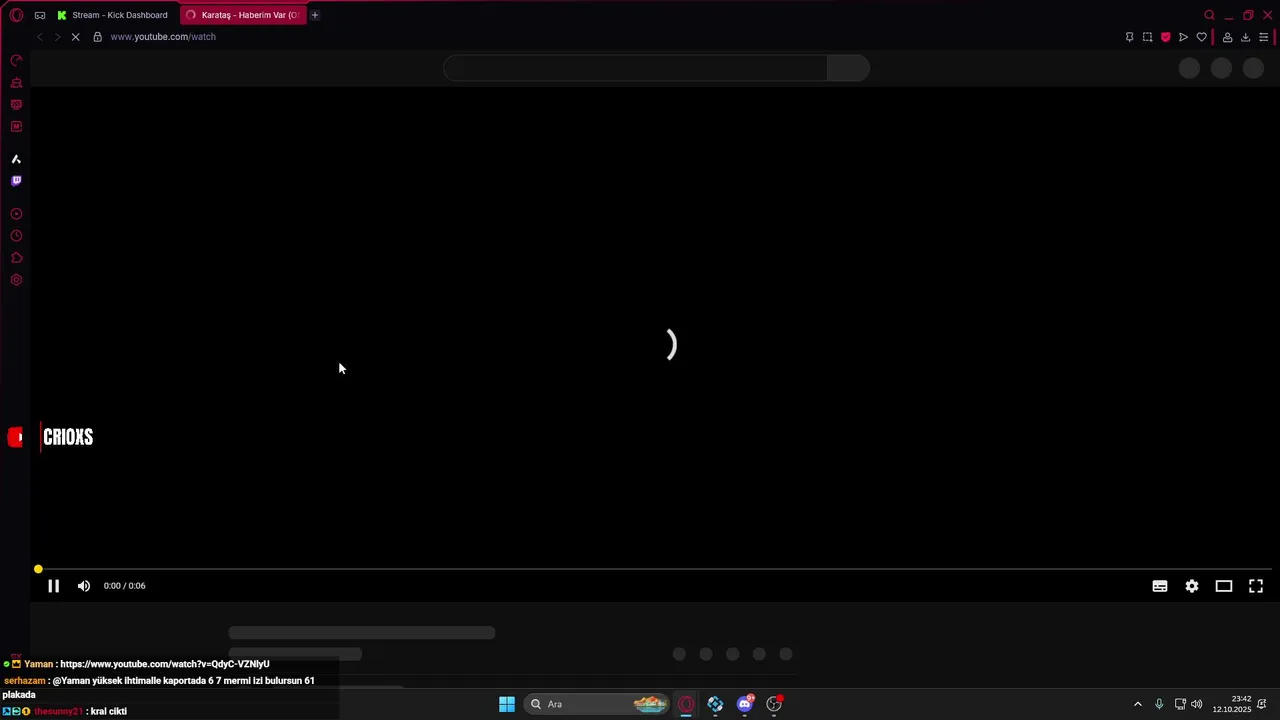Open the clock showing 23:42
Screen dimensions: 1280x720
pos(1232,704)
